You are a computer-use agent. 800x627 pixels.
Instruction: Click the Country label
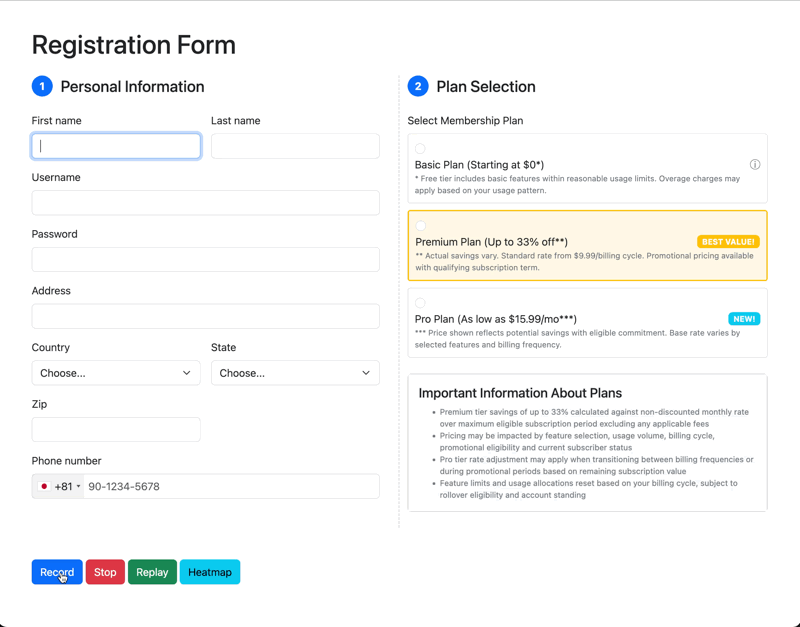click(51, 347)
